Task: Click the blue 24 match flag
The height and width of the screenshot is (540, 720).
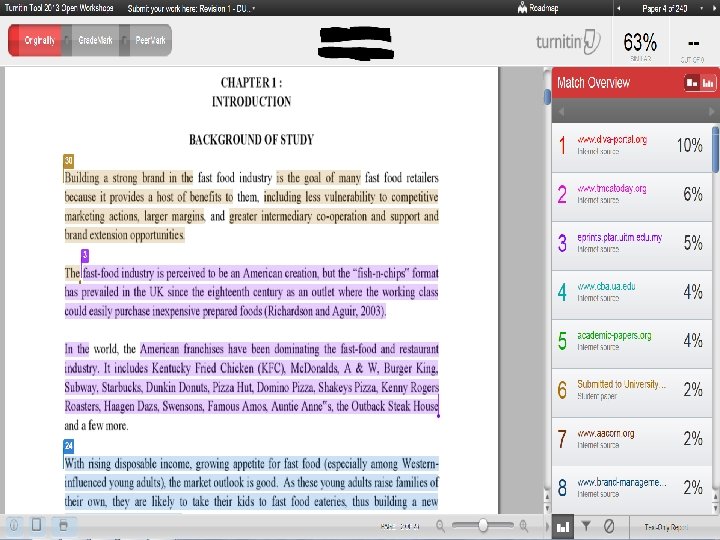Action: (x=68, y=446)
